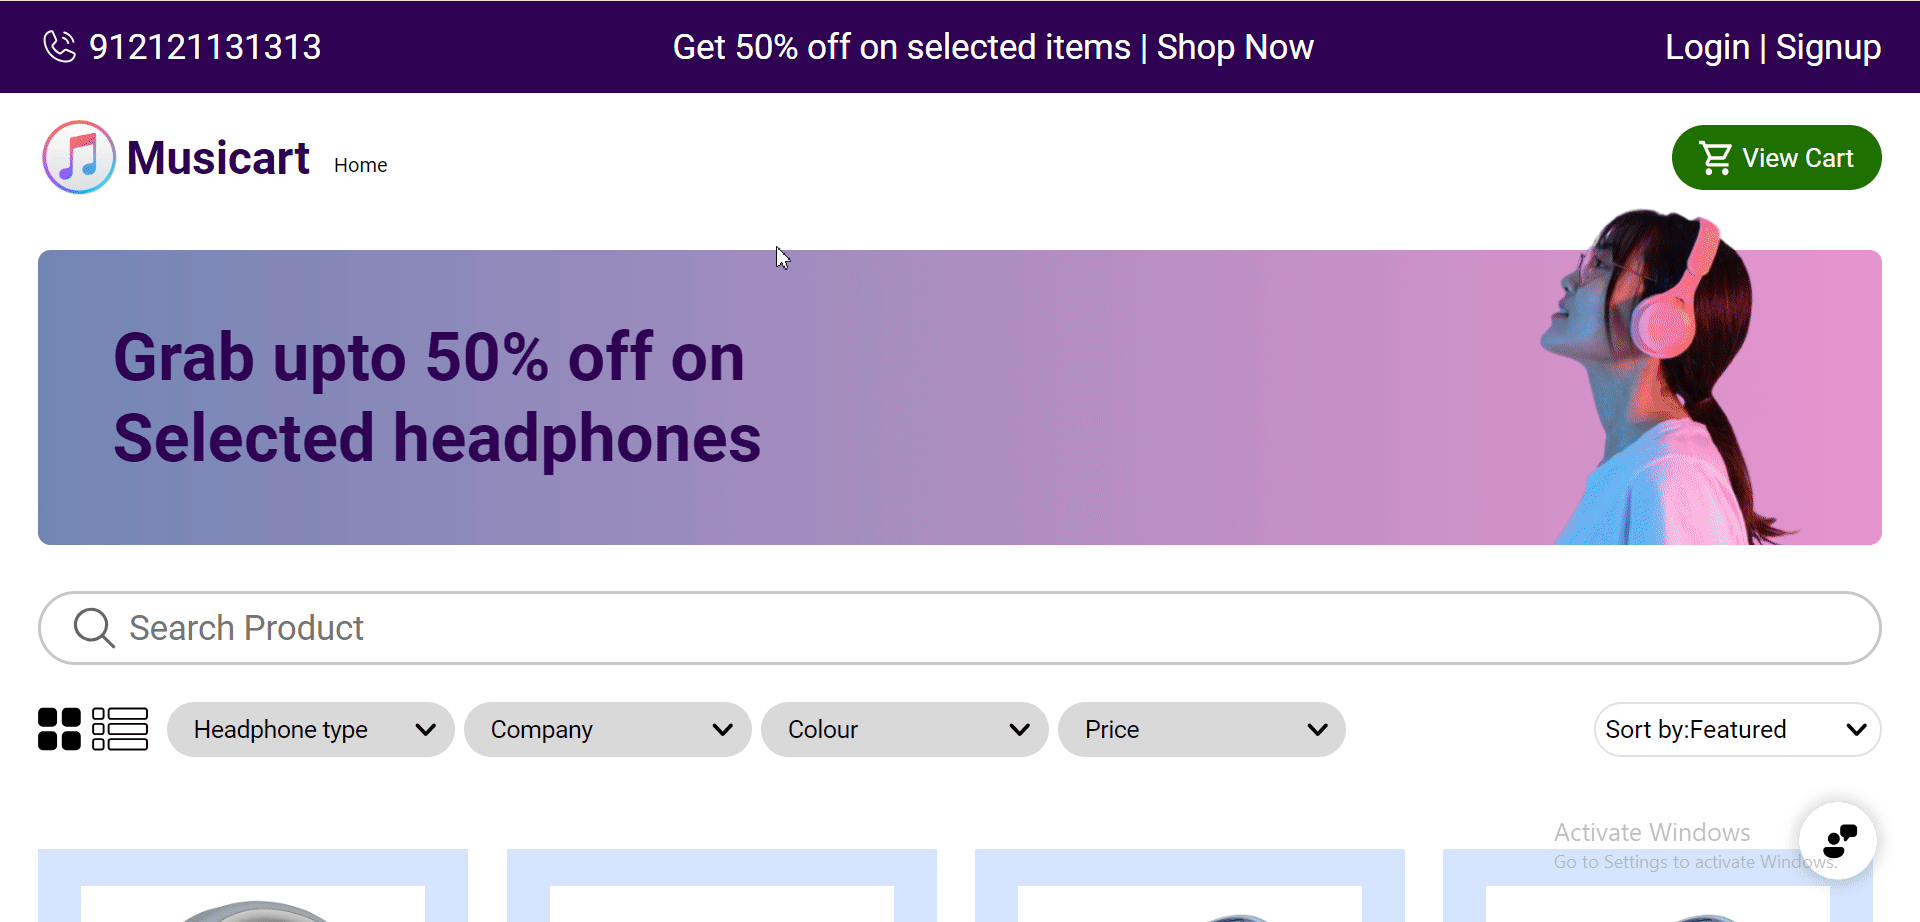
Task: Go to the Home breadcrumb
Action: 360,165
